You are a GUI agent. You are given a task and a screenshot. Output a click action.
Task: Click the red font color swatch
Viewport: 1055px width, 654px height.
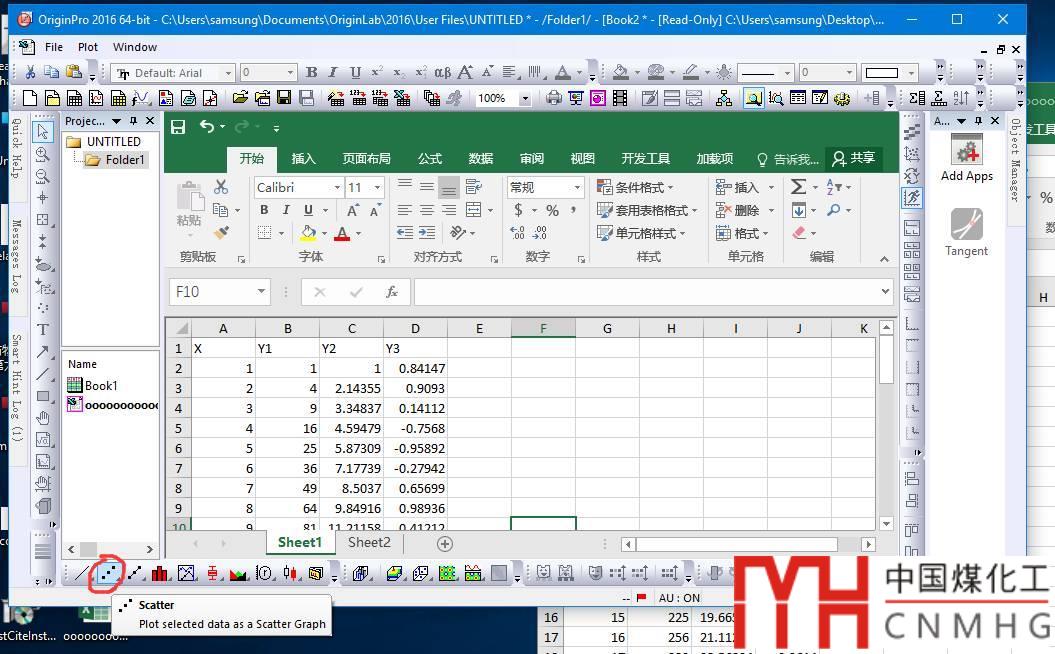(342, 234)
